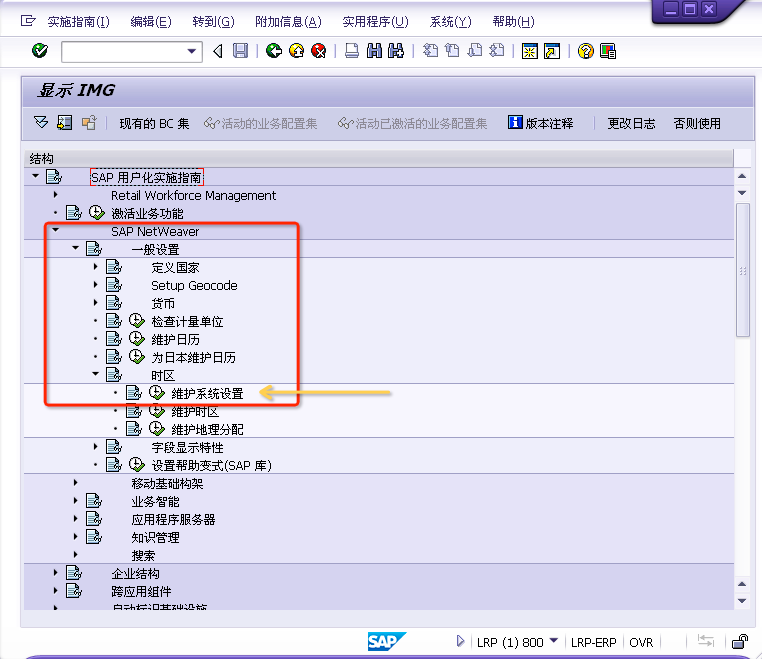Viewport: 762px width, 659px height.
Task: Click the green Back arrow icon
Action: pyautogui.click(x=274, y=51)
